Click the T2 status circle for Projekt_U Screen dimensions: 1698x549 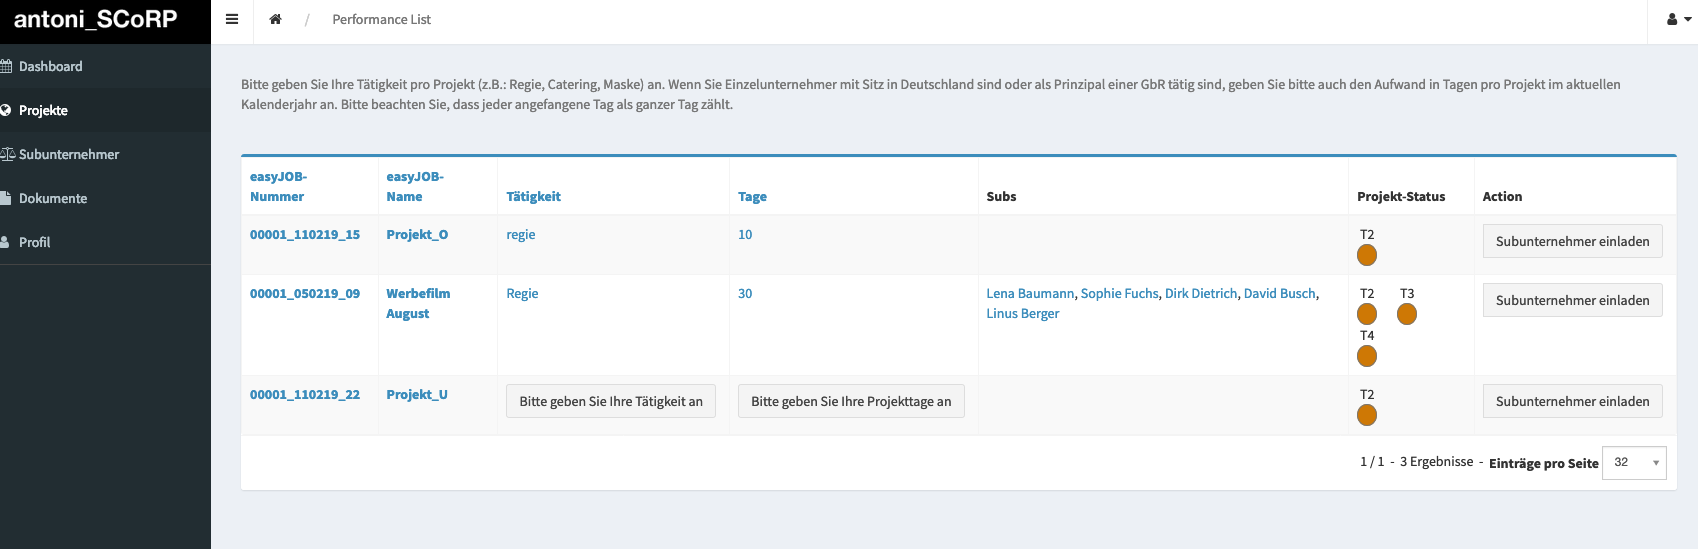click(x=1367, y=416)
